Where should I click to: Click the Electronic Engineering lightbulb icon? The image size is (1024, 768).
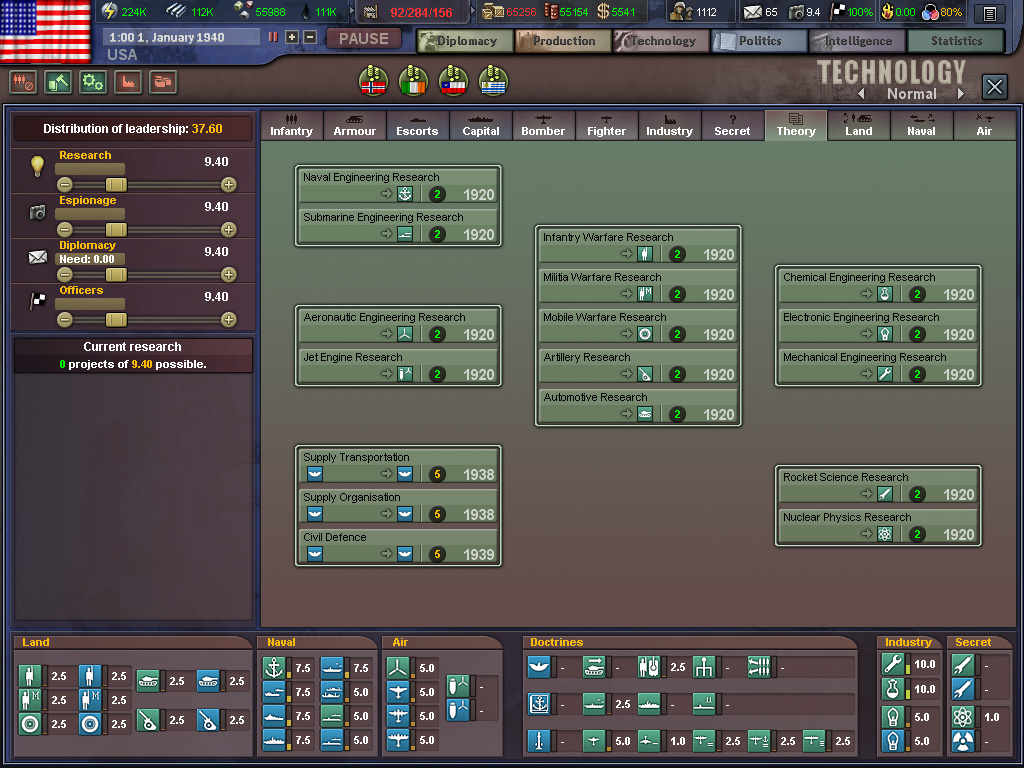884,334
